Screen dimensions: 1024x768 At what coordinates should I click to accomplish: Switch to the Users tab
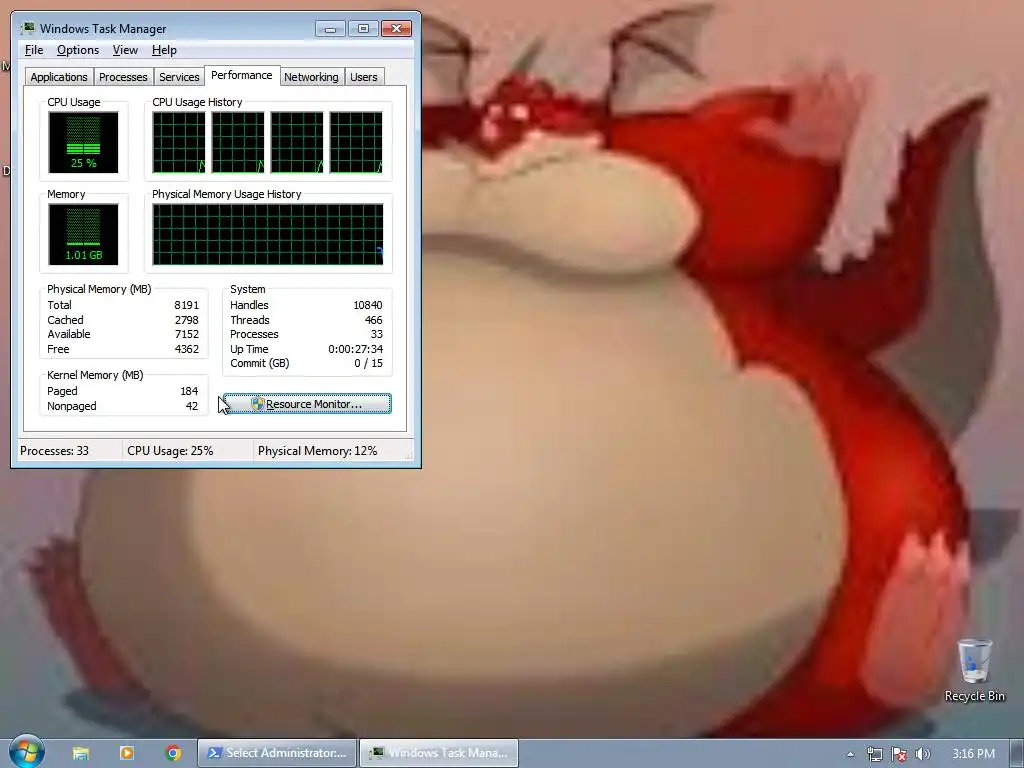point(364,77)
